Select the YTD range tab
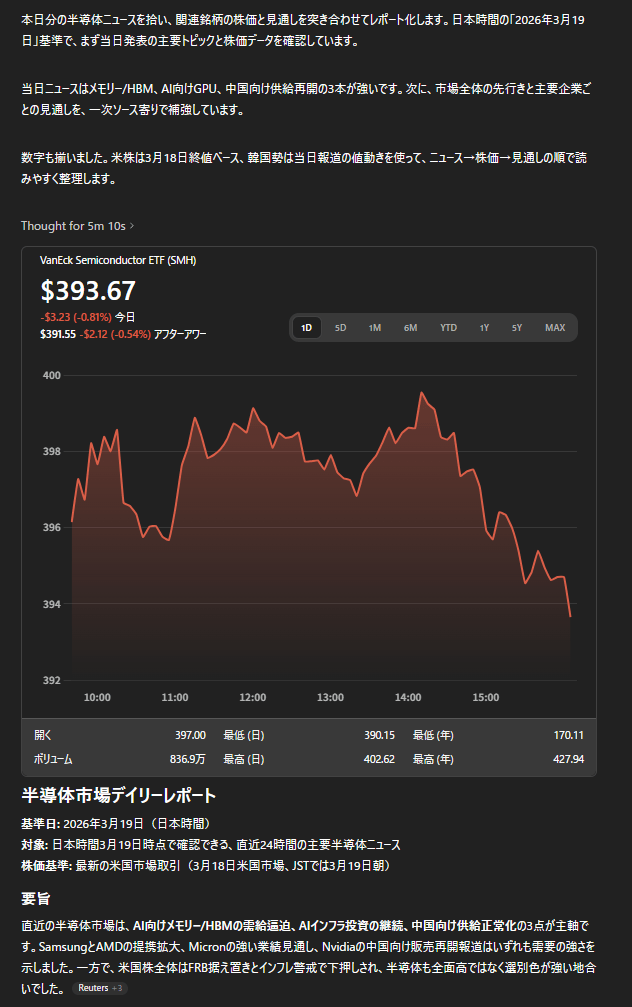The width and height of the screenshot is (632, 1007). (x=449, y=328)
